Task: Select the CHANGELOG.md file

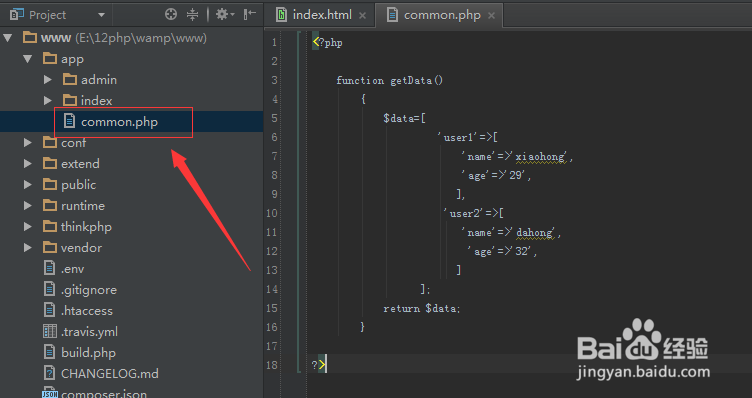Action: coord(109,374)
